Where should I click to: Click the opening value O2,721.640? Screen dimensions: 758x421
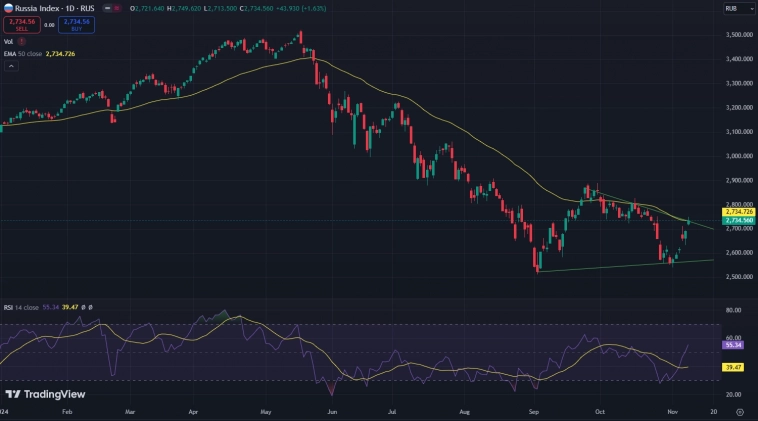(147, 8)
